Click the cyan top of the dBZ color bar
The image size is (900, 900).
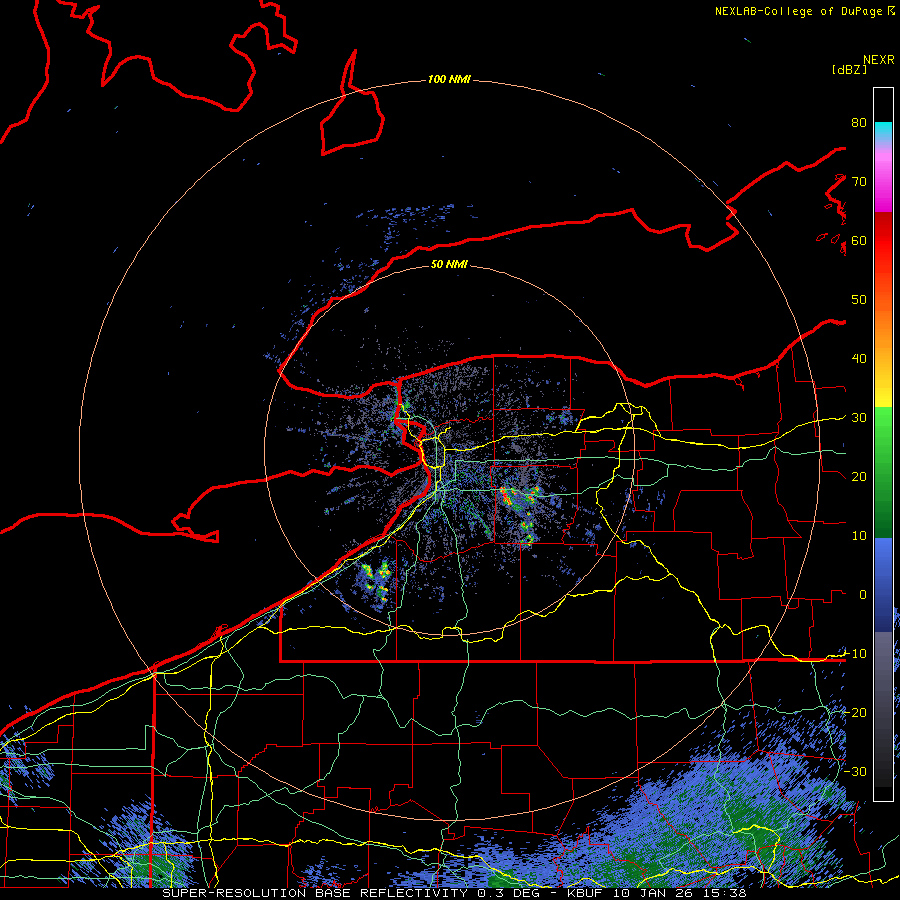pos(883,131)
